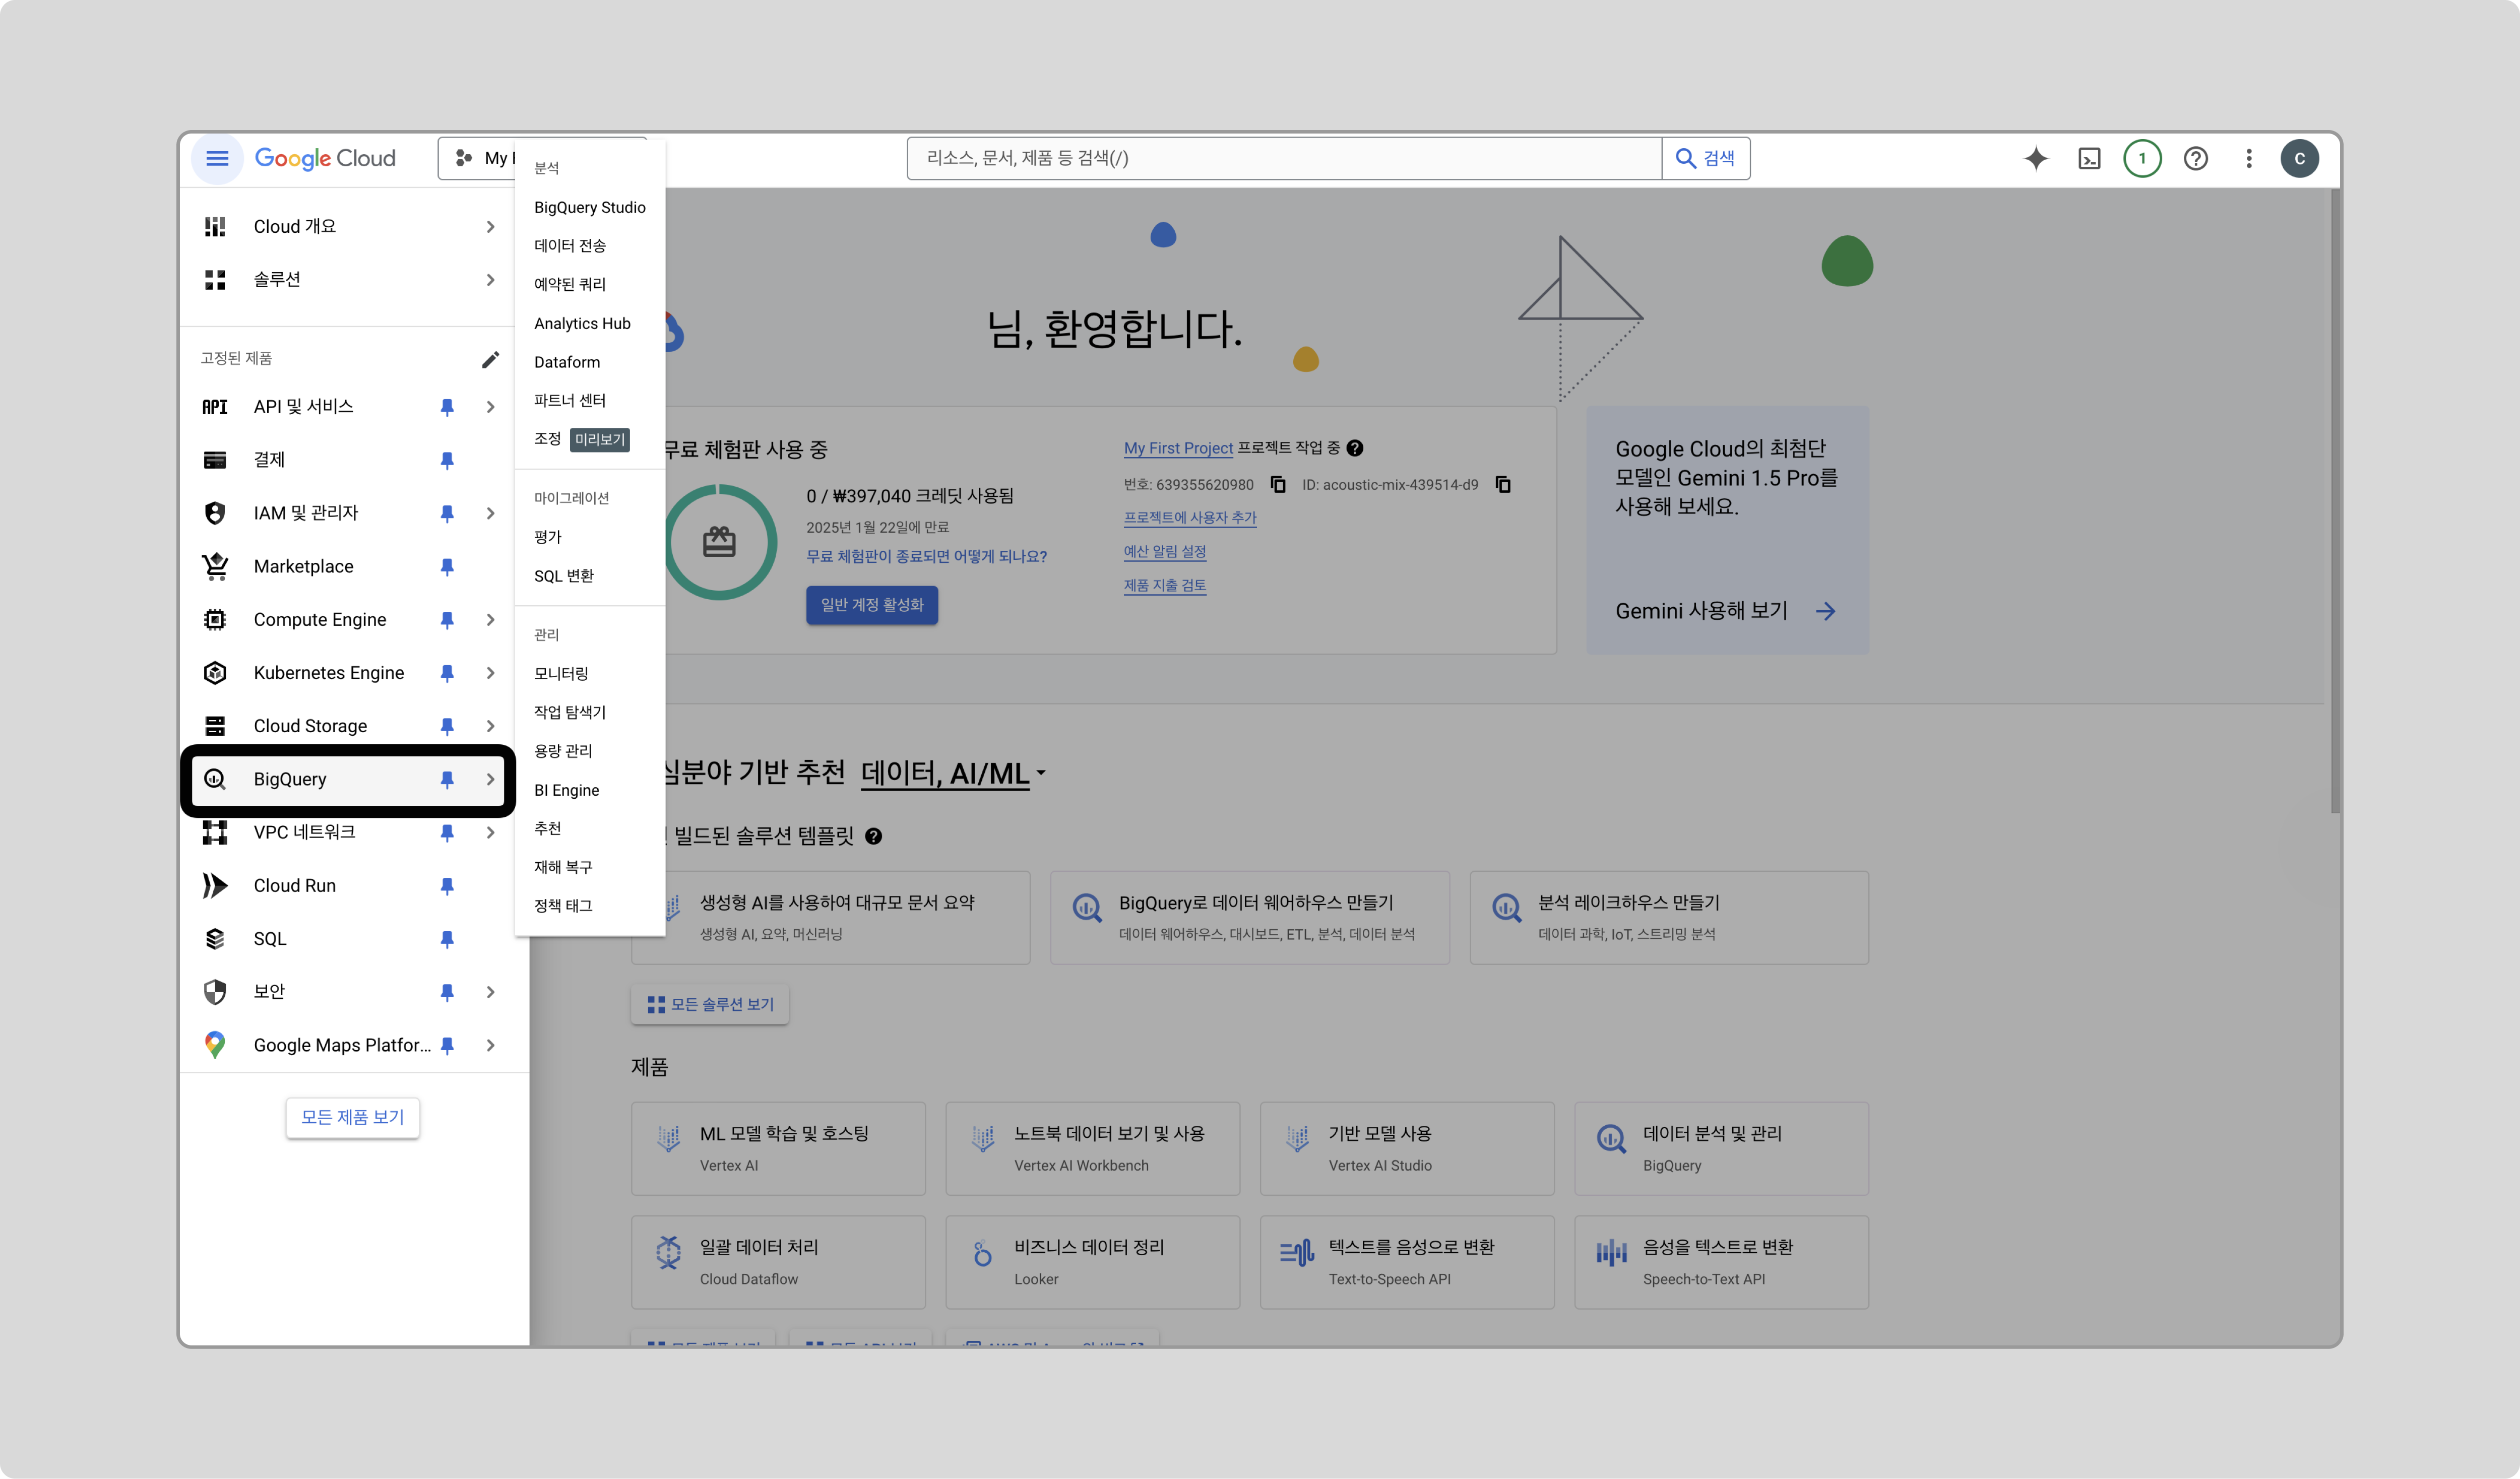Screen dimensions: 2520x1479
Task: Click the Marketplace cart icon
Action: (x=215, y=566)
